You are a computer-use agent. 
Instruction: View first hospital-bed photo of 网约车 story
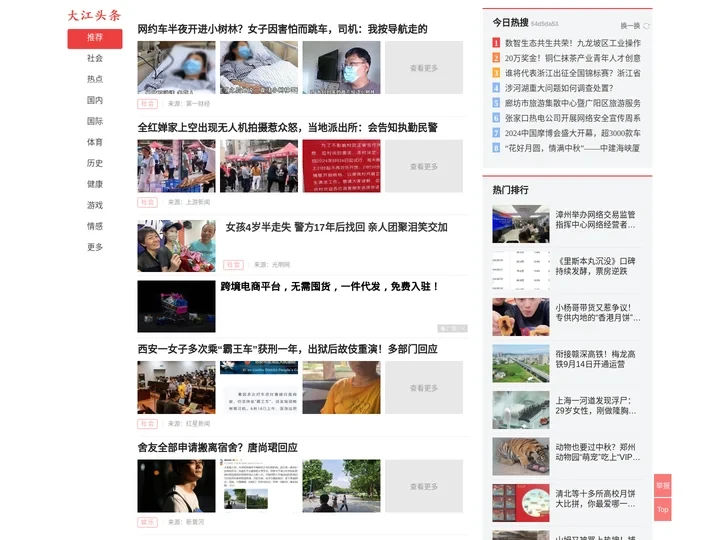(x=176, y=68)
